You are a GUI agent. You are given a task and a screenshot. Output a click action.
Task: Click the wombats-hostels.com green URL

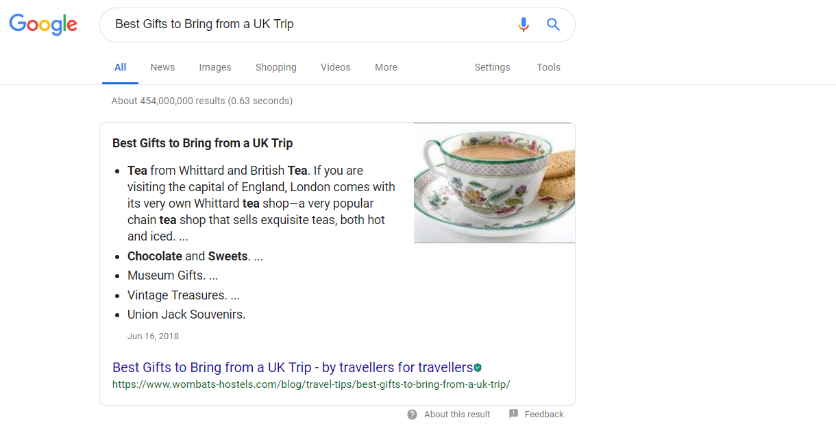(311, 385)
